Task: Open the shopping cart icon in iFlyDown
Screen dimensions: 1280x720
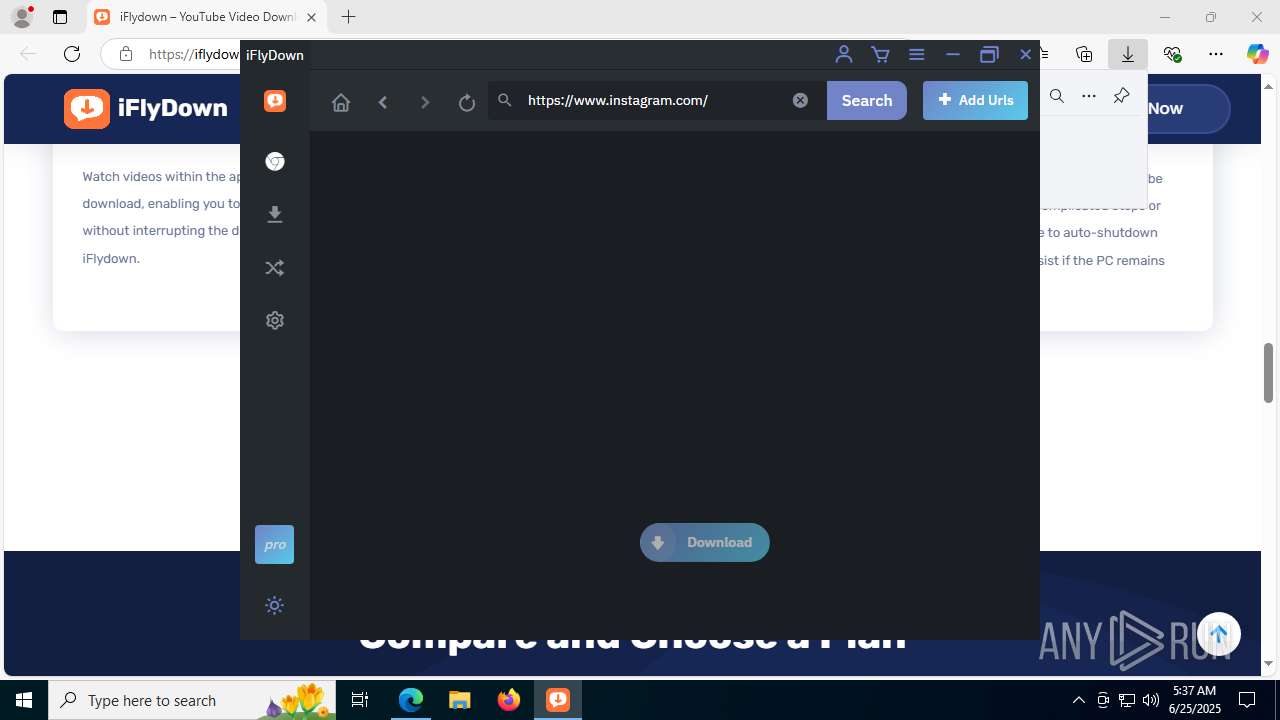Action: point(880,54)
